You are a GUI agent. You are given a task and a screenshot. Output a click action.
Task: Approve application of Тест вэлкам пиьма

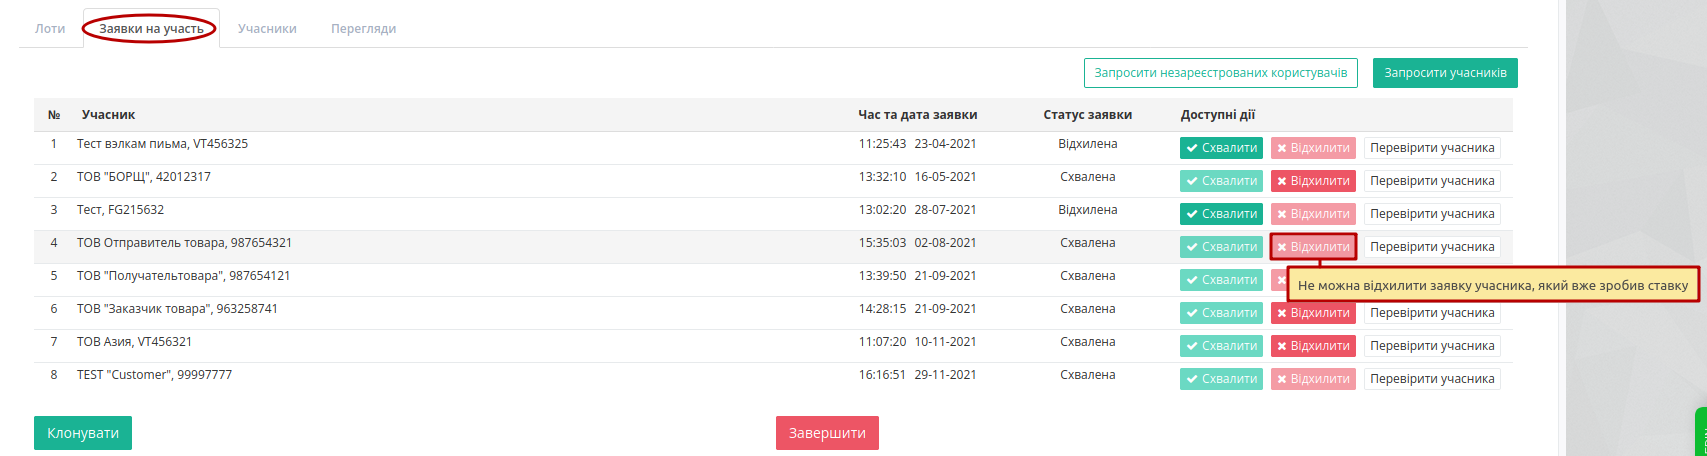tap(1221, 148)
